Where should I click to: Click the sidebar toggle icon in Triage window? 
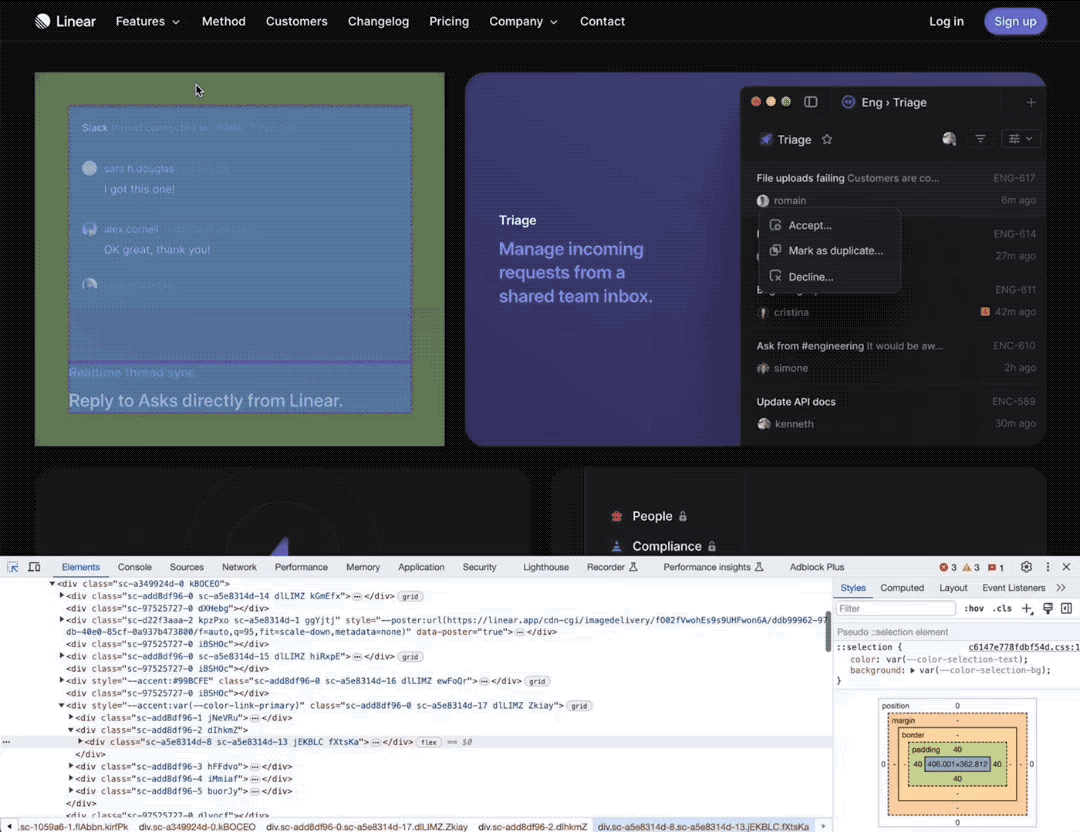[811, 102]
